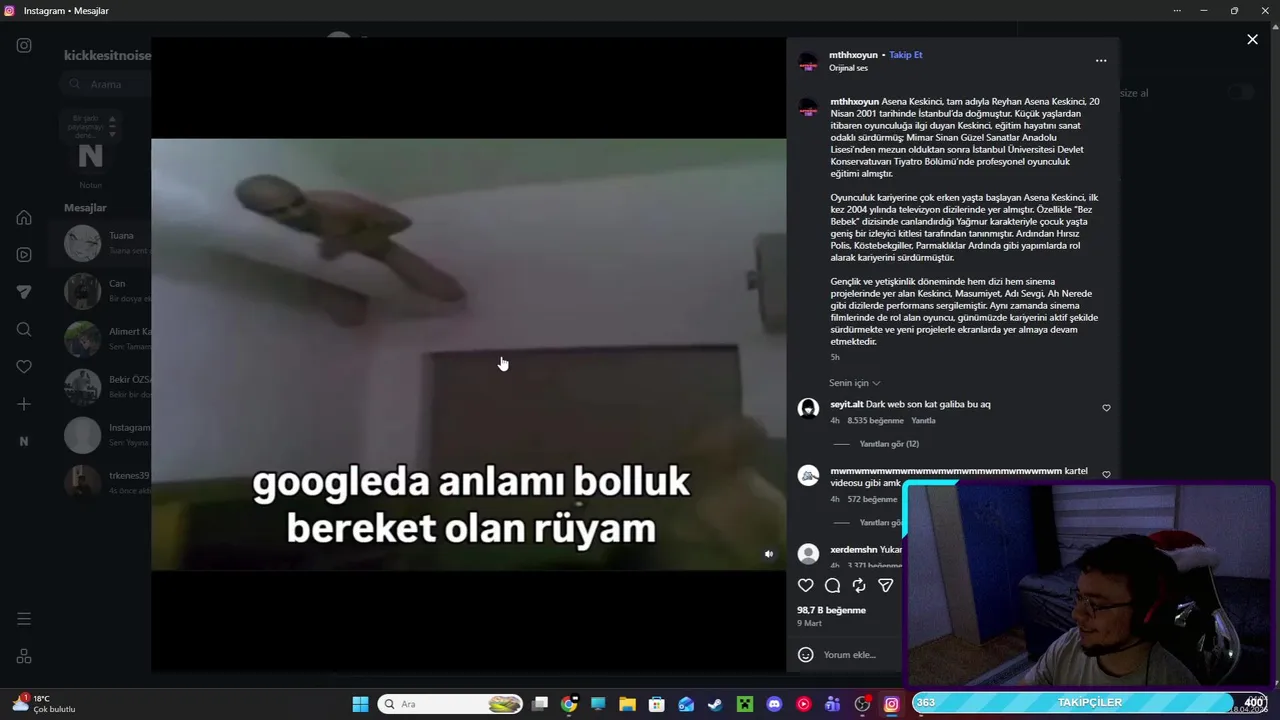Open the 98,7 B beğenme likes list
Image resolution: width=1280 pixels, height=720 pixels.
(x=831, y=610)
